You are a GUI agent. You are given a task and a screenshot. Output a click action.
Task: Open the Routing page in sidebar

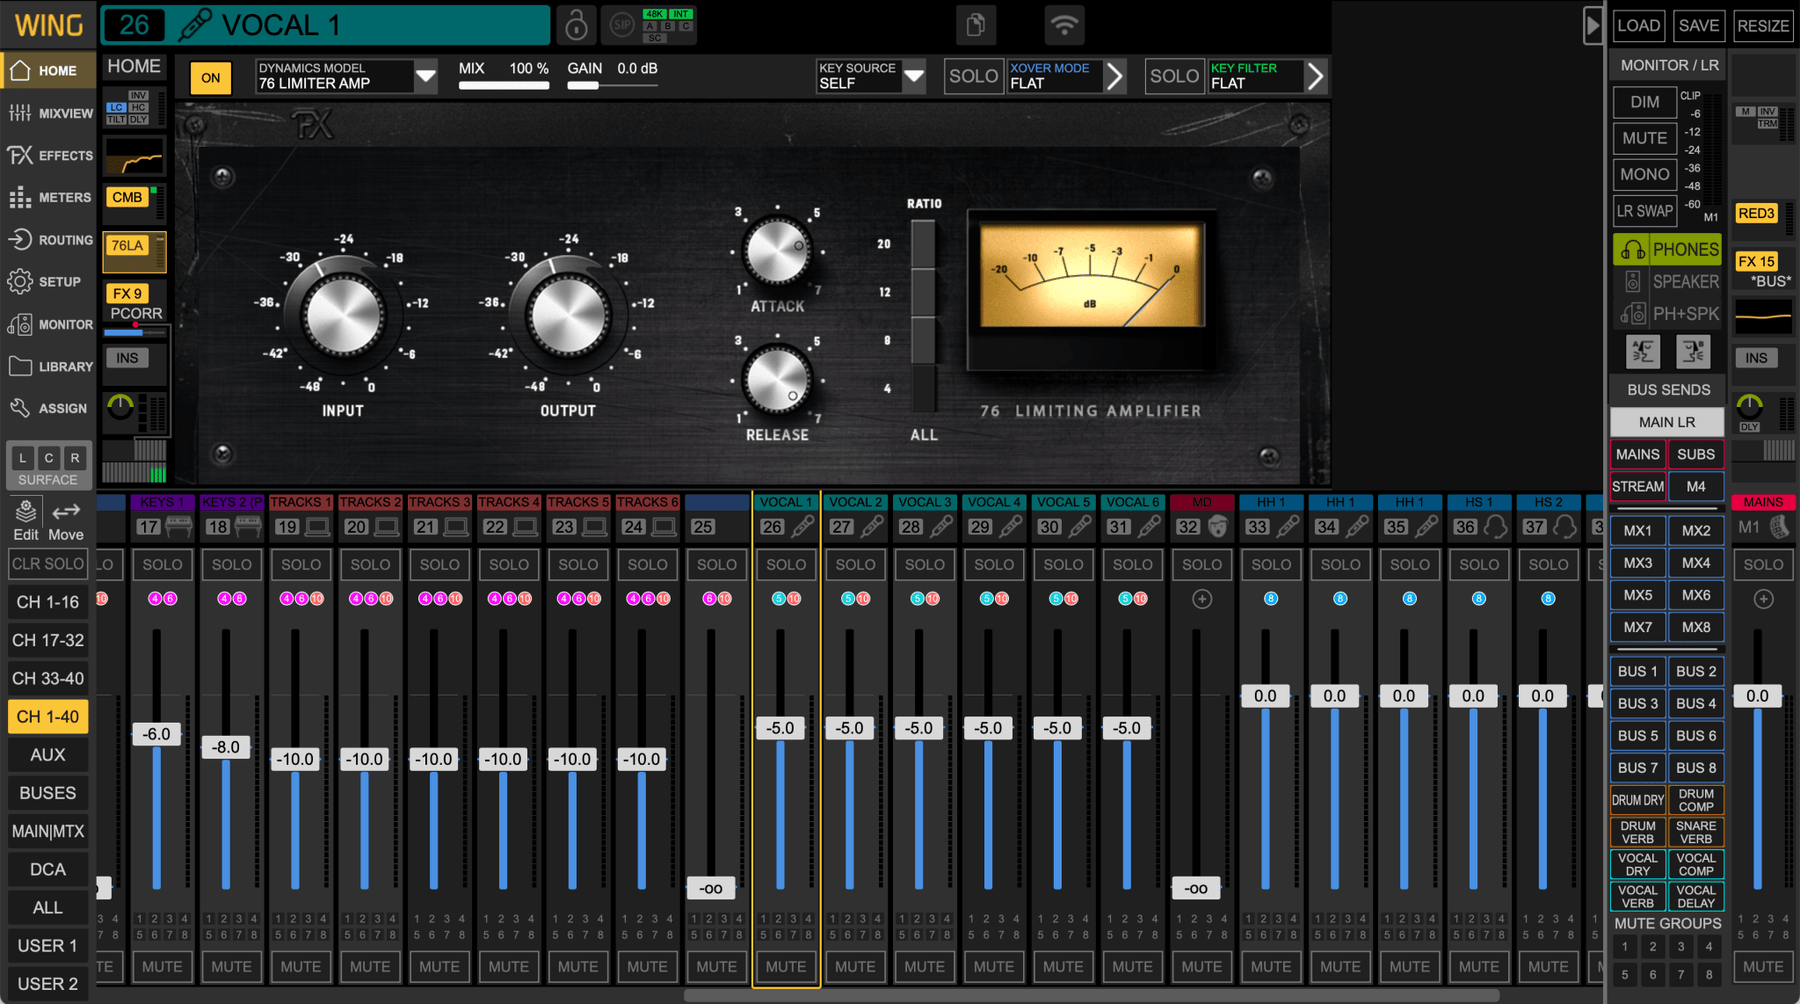[50, 240]
